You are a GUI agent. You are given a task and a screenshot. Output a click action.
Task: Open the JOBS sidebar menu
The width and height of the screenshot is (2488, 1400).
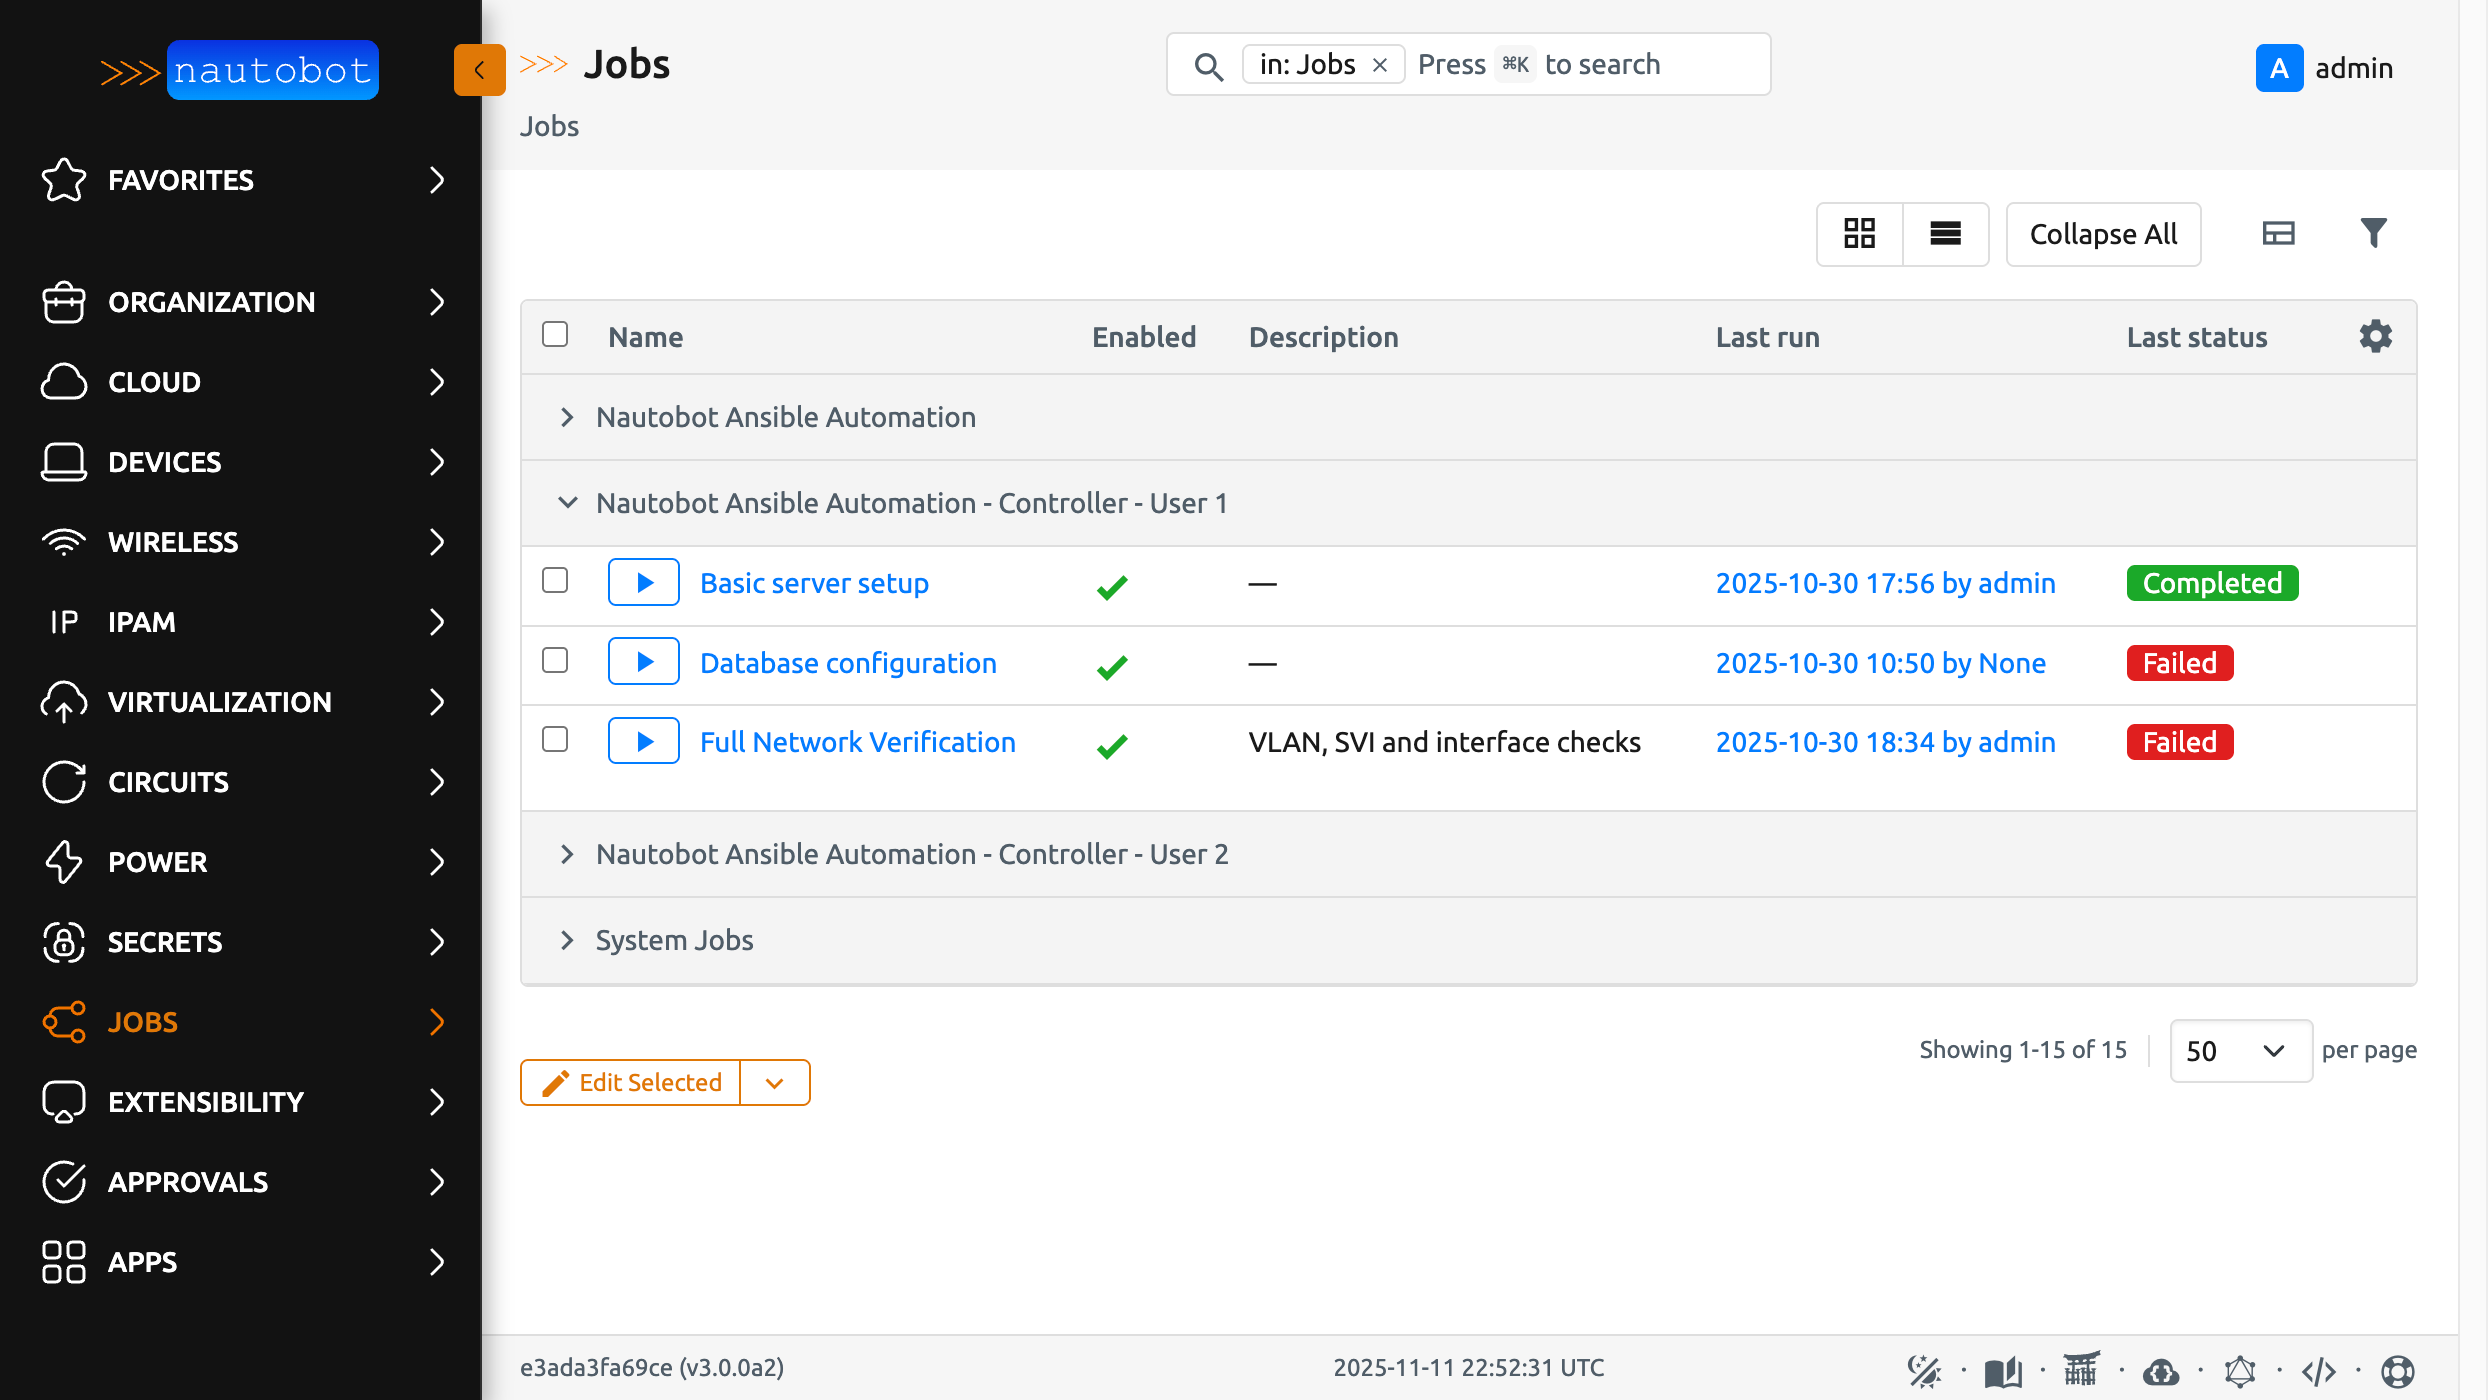coord(143,1022)
